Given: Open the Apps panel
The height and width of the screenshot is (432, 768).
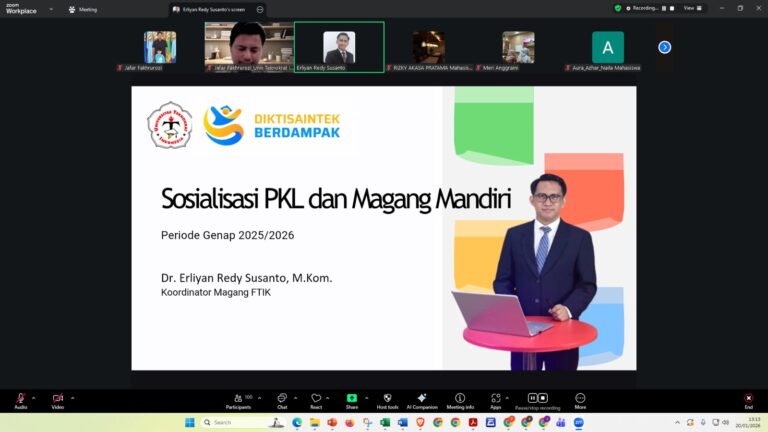Looking at the screenshot, I should pos(496,401).
